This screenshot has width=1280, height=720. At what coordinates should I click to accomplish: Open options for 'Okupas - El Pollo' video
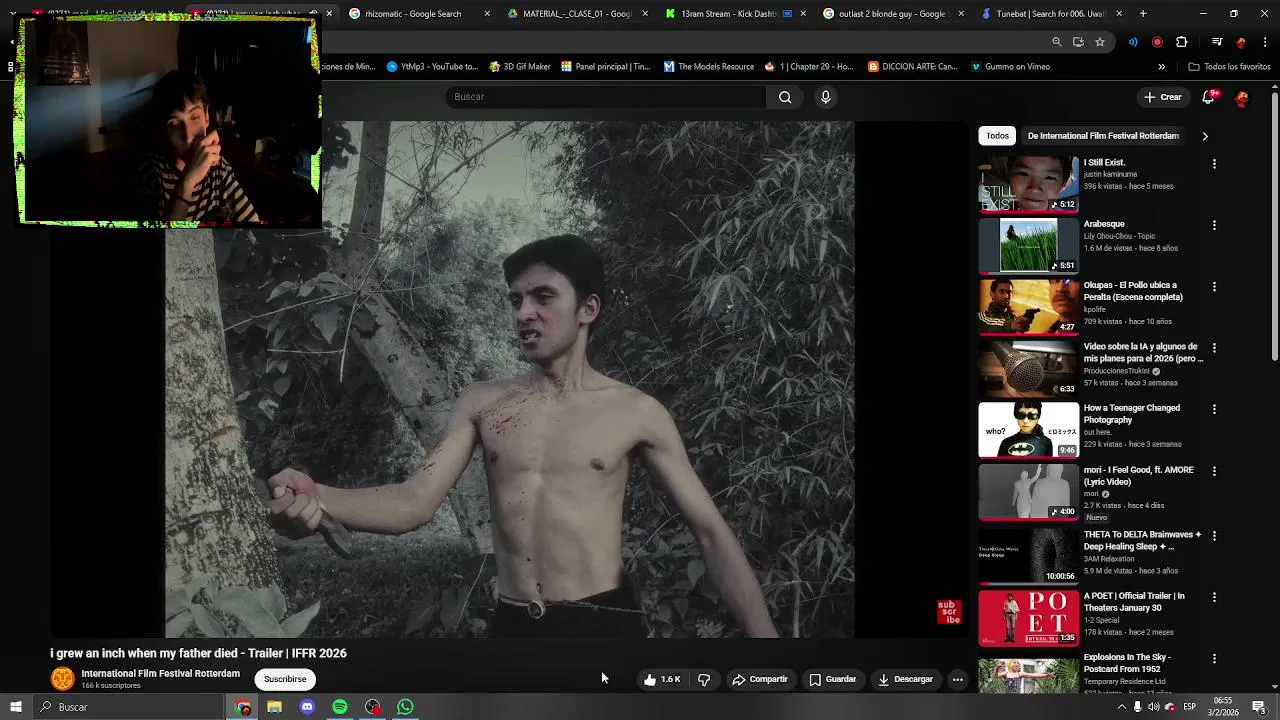coord(1214,287)
